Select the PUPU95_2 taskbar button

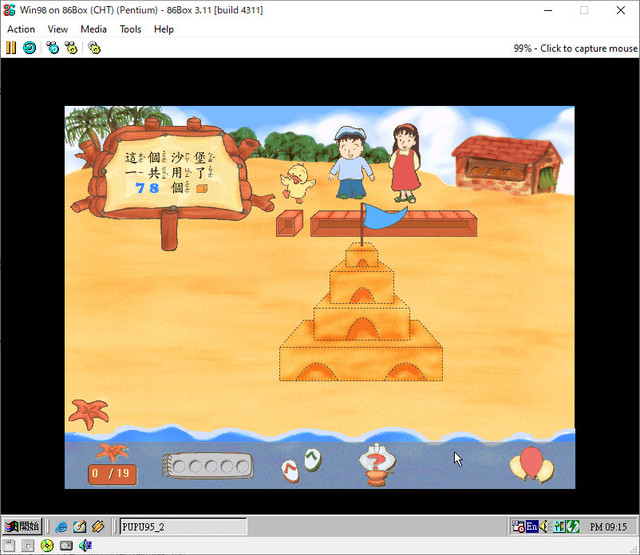pos(183,527)
